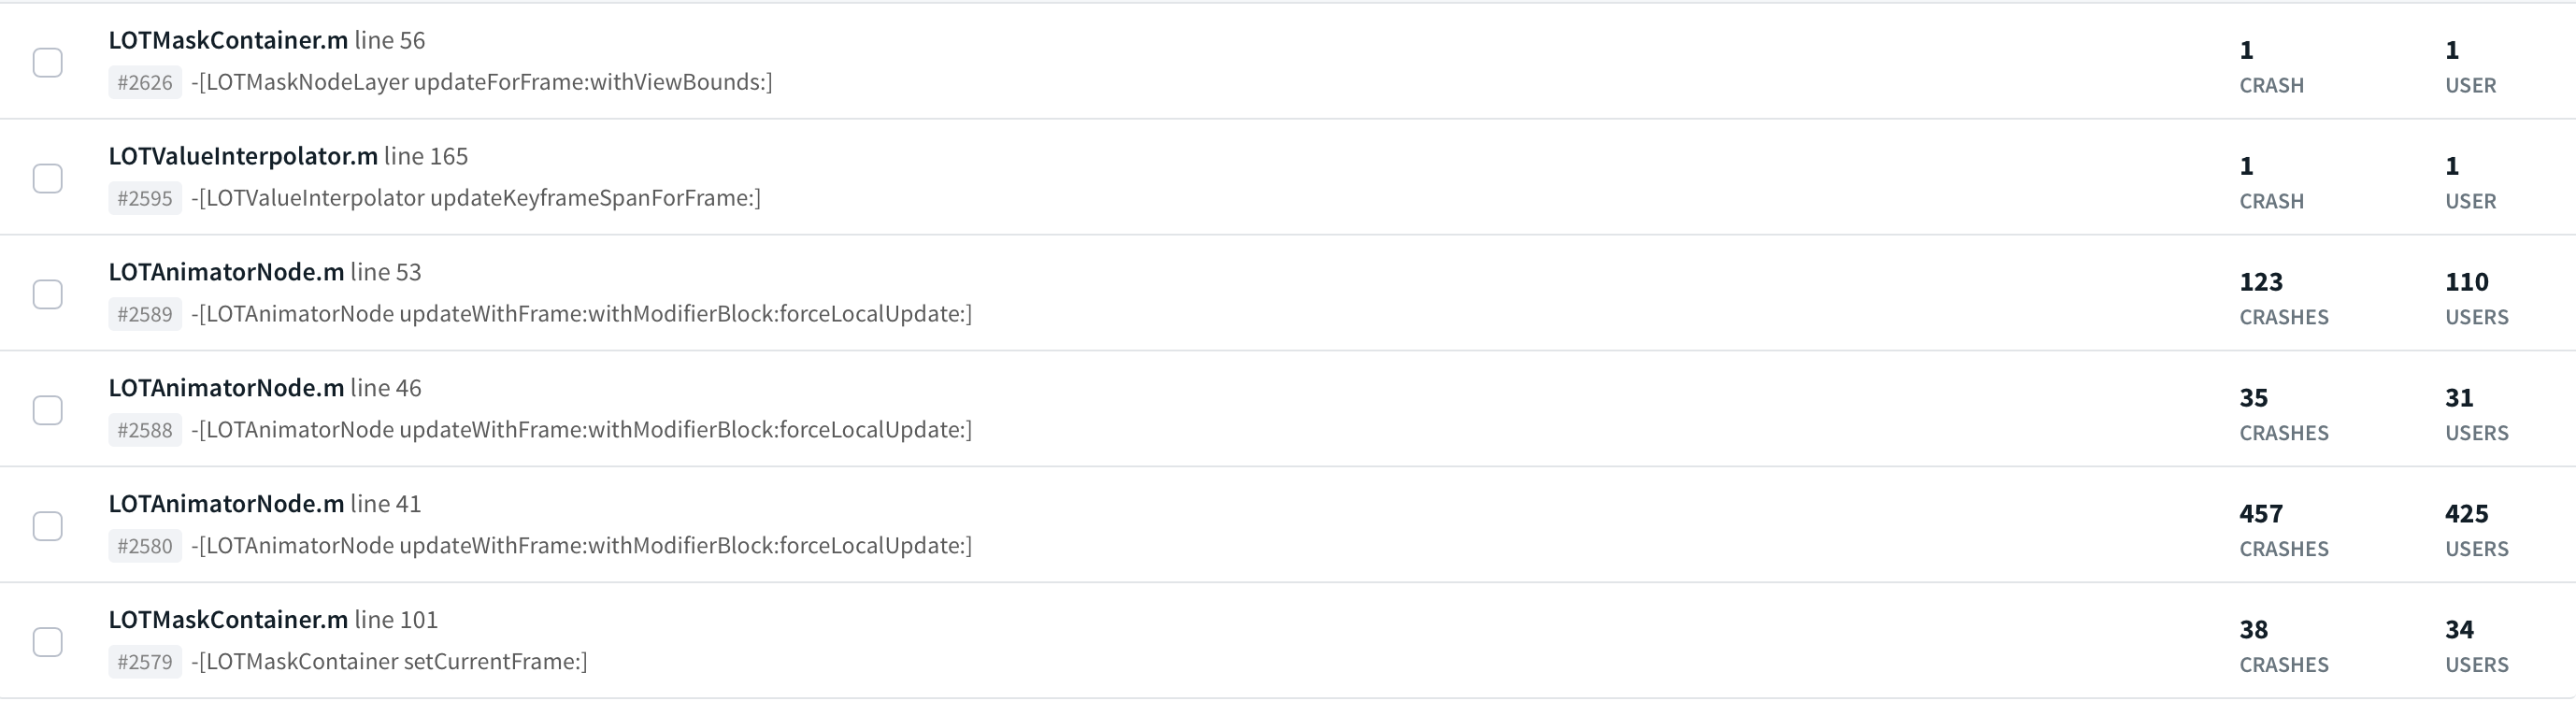Mark the checkbox for LOTAnimatorNode.m line 41
Screen dimensions: 2576x701
coord(48,526)
